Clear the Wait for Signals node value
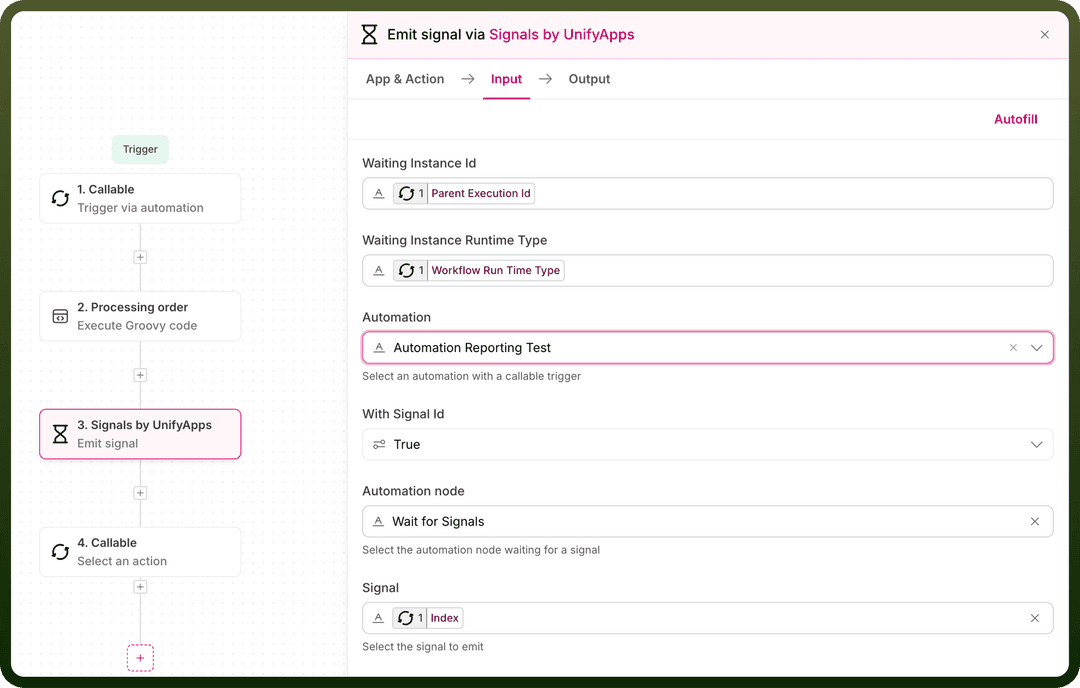Screen dimensions: 1080x688 click(x=1035, y=521)
